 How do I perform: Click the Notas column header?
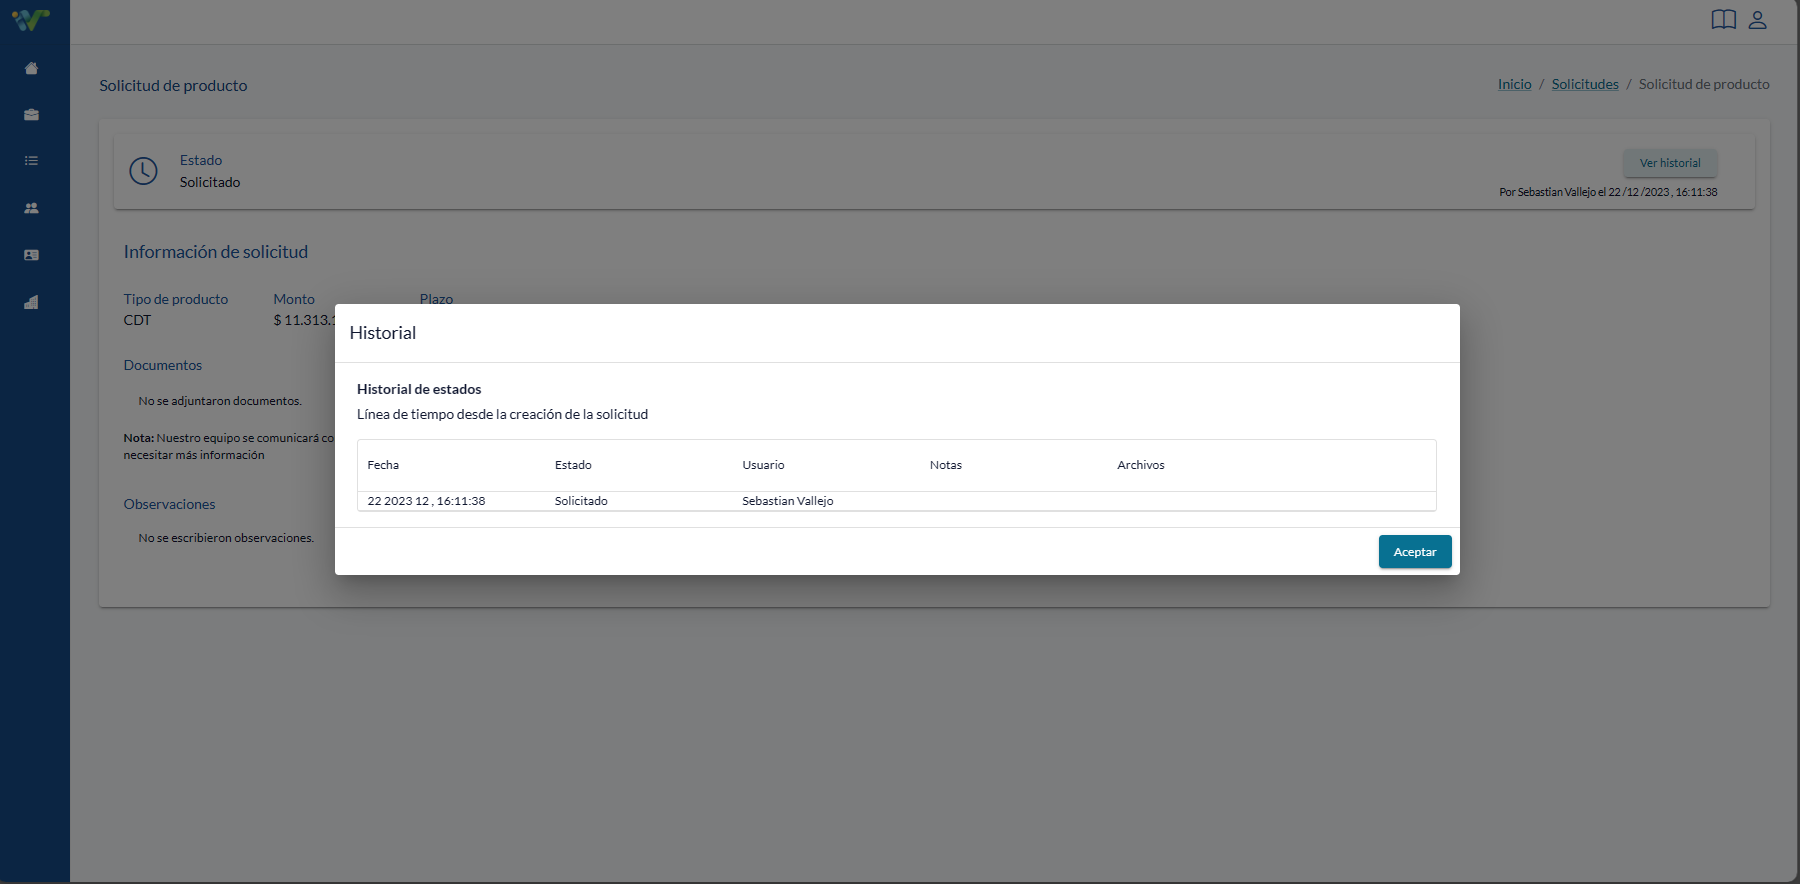click(946, 465)
